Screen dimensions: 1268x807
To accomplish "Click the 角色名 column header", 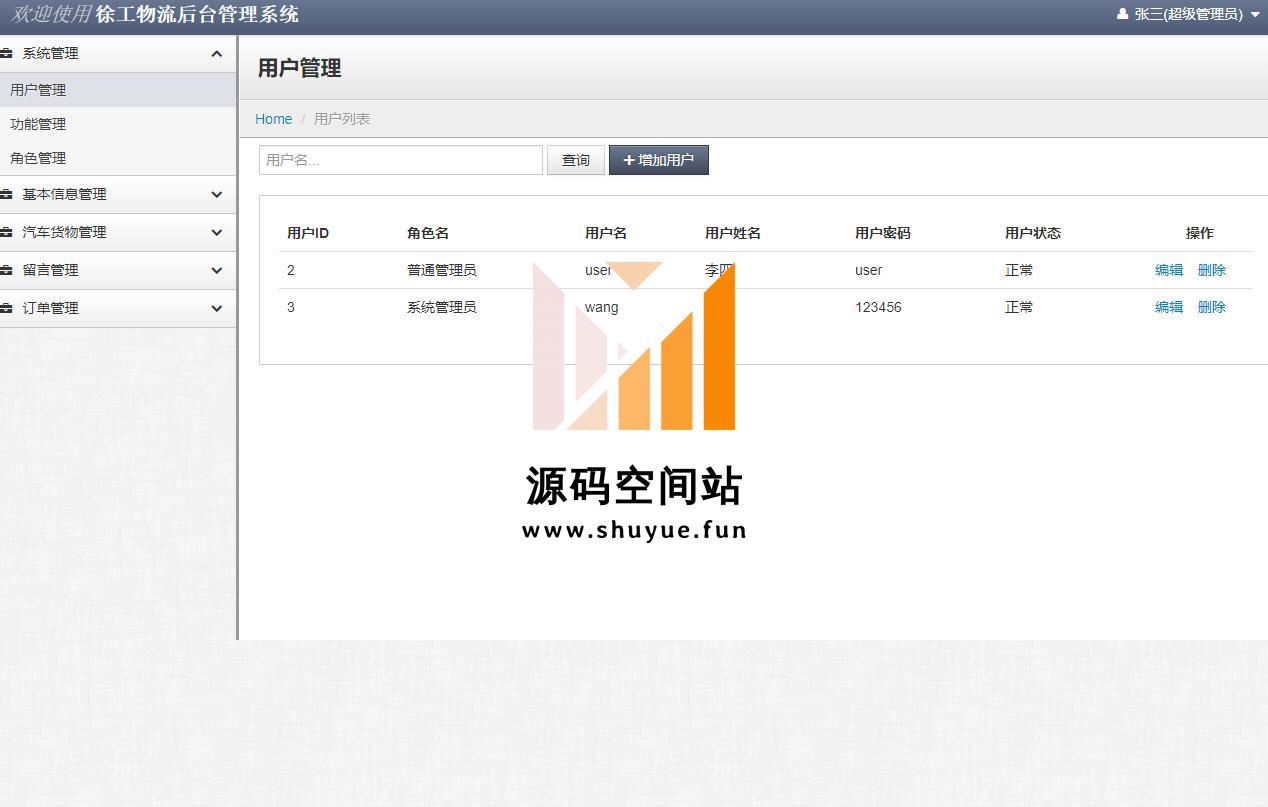I will 428,233.
